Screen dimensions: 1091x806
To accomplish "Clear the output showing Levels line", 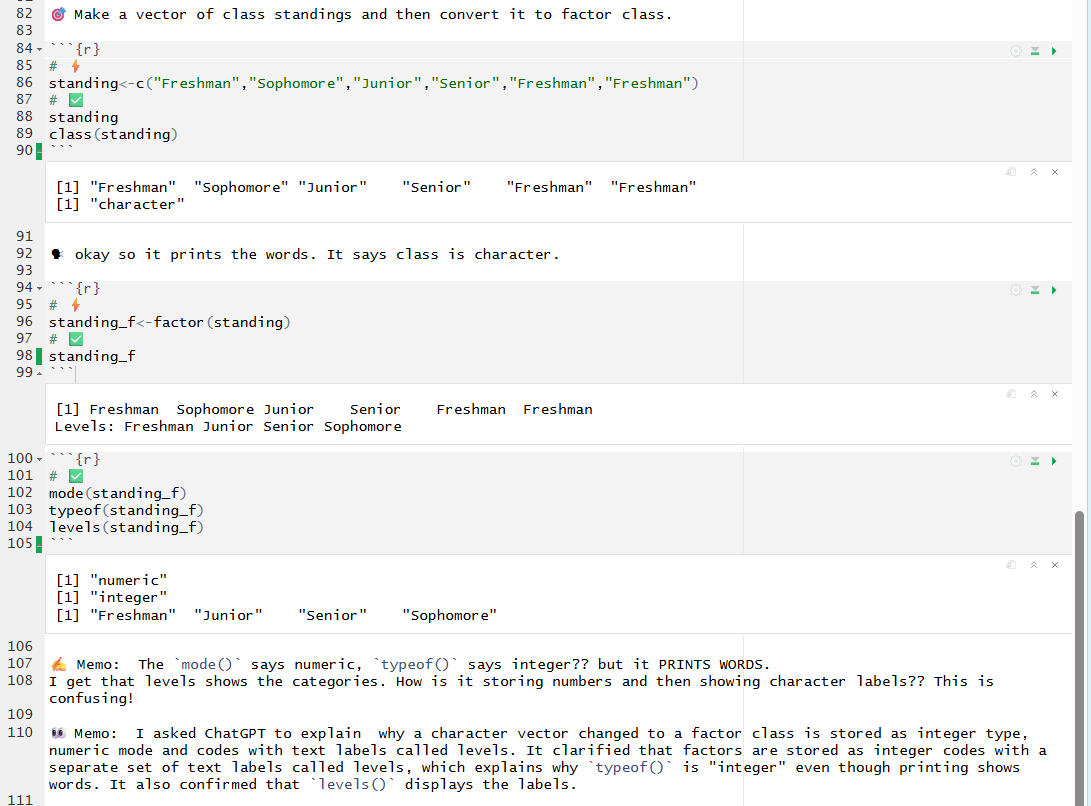I will click(x=1055, y=394).
